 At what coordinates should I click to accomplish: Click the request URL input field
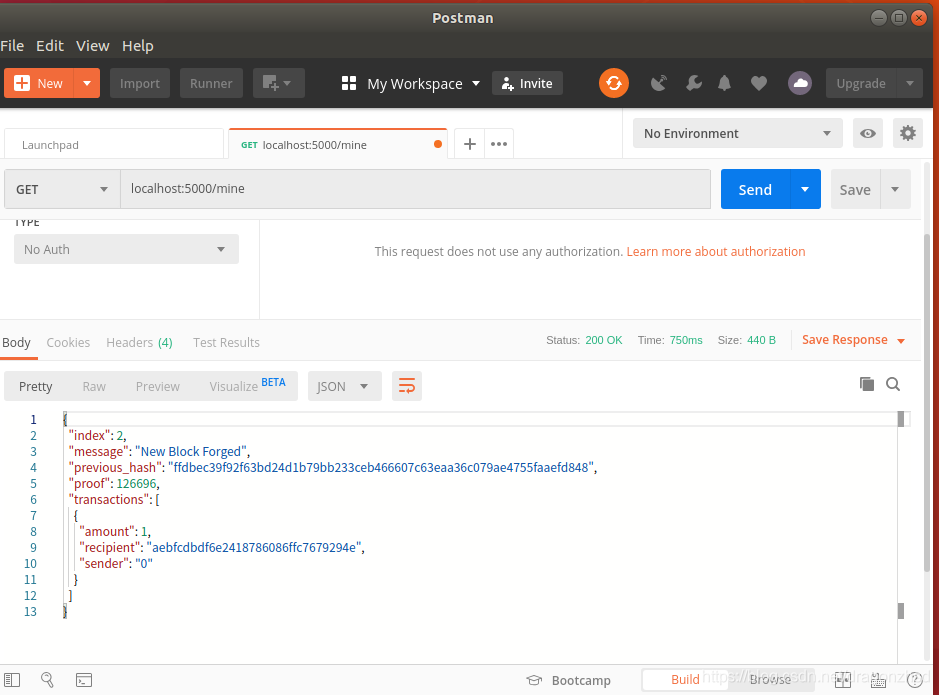pyautogui.click(x=416, y=189)
